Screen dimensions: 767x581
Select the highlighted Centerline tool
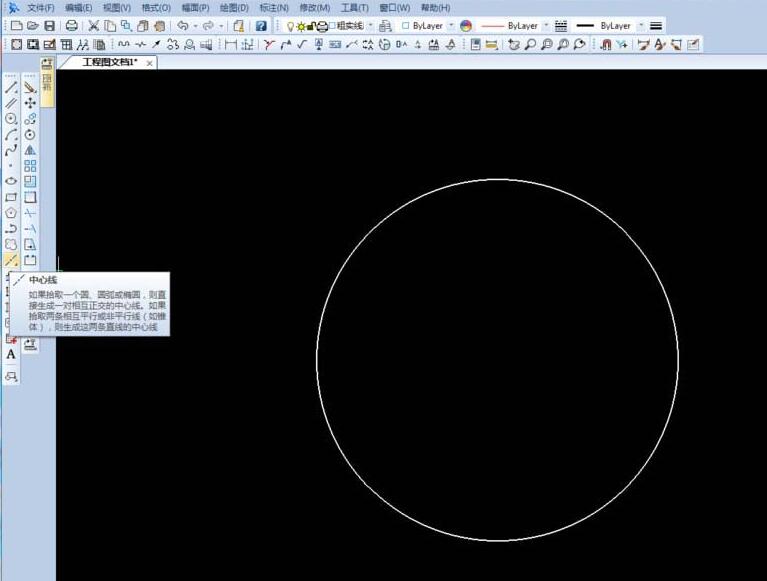tap(11, 260)
